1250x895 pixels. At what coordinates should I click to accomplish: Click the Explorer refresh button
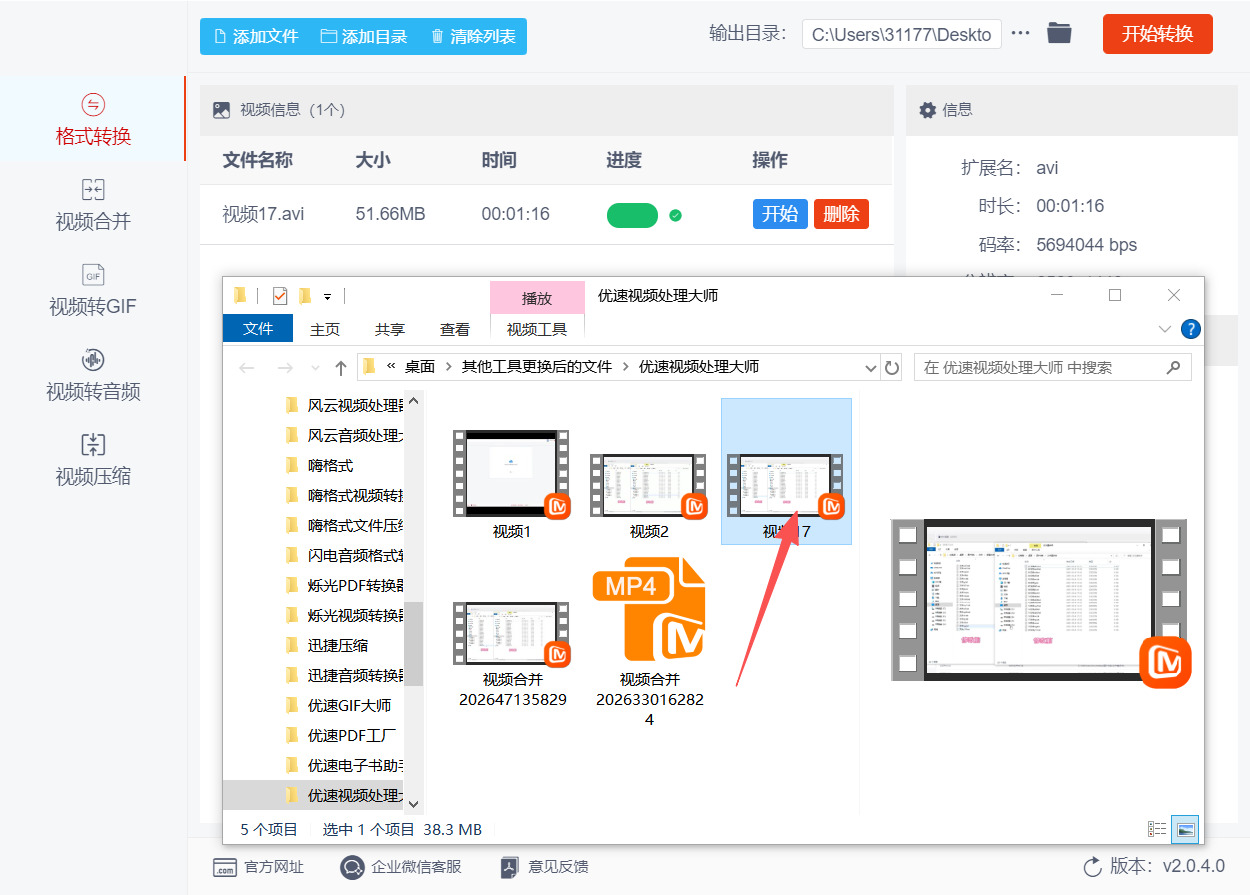click(893, 368)
